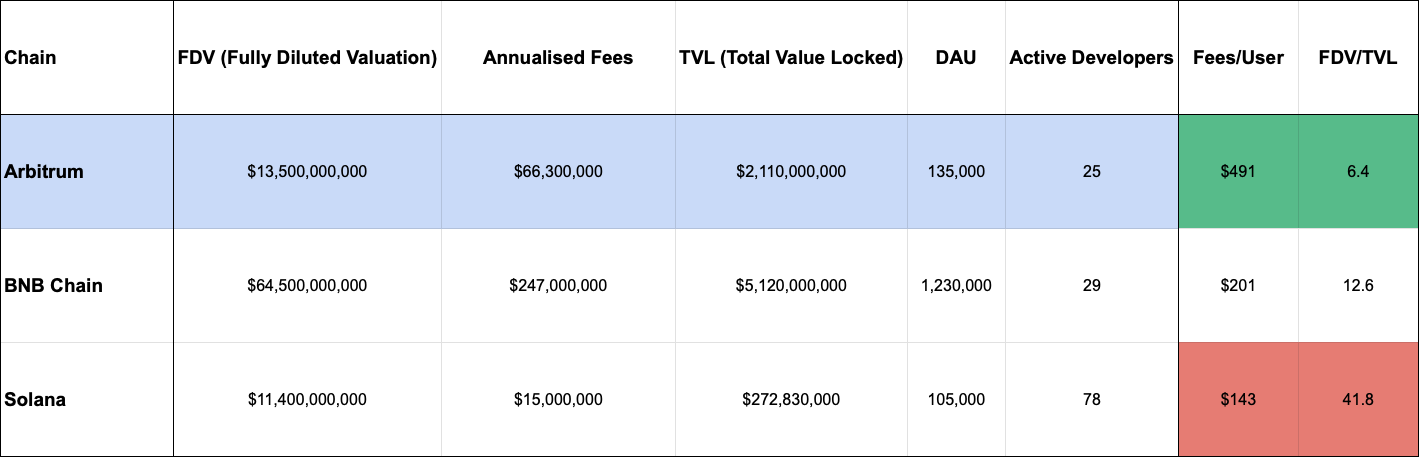The width and height of the screenshot is (1419, 457).
Task: Click the DAU column header
Action: (x=956, y=57)
